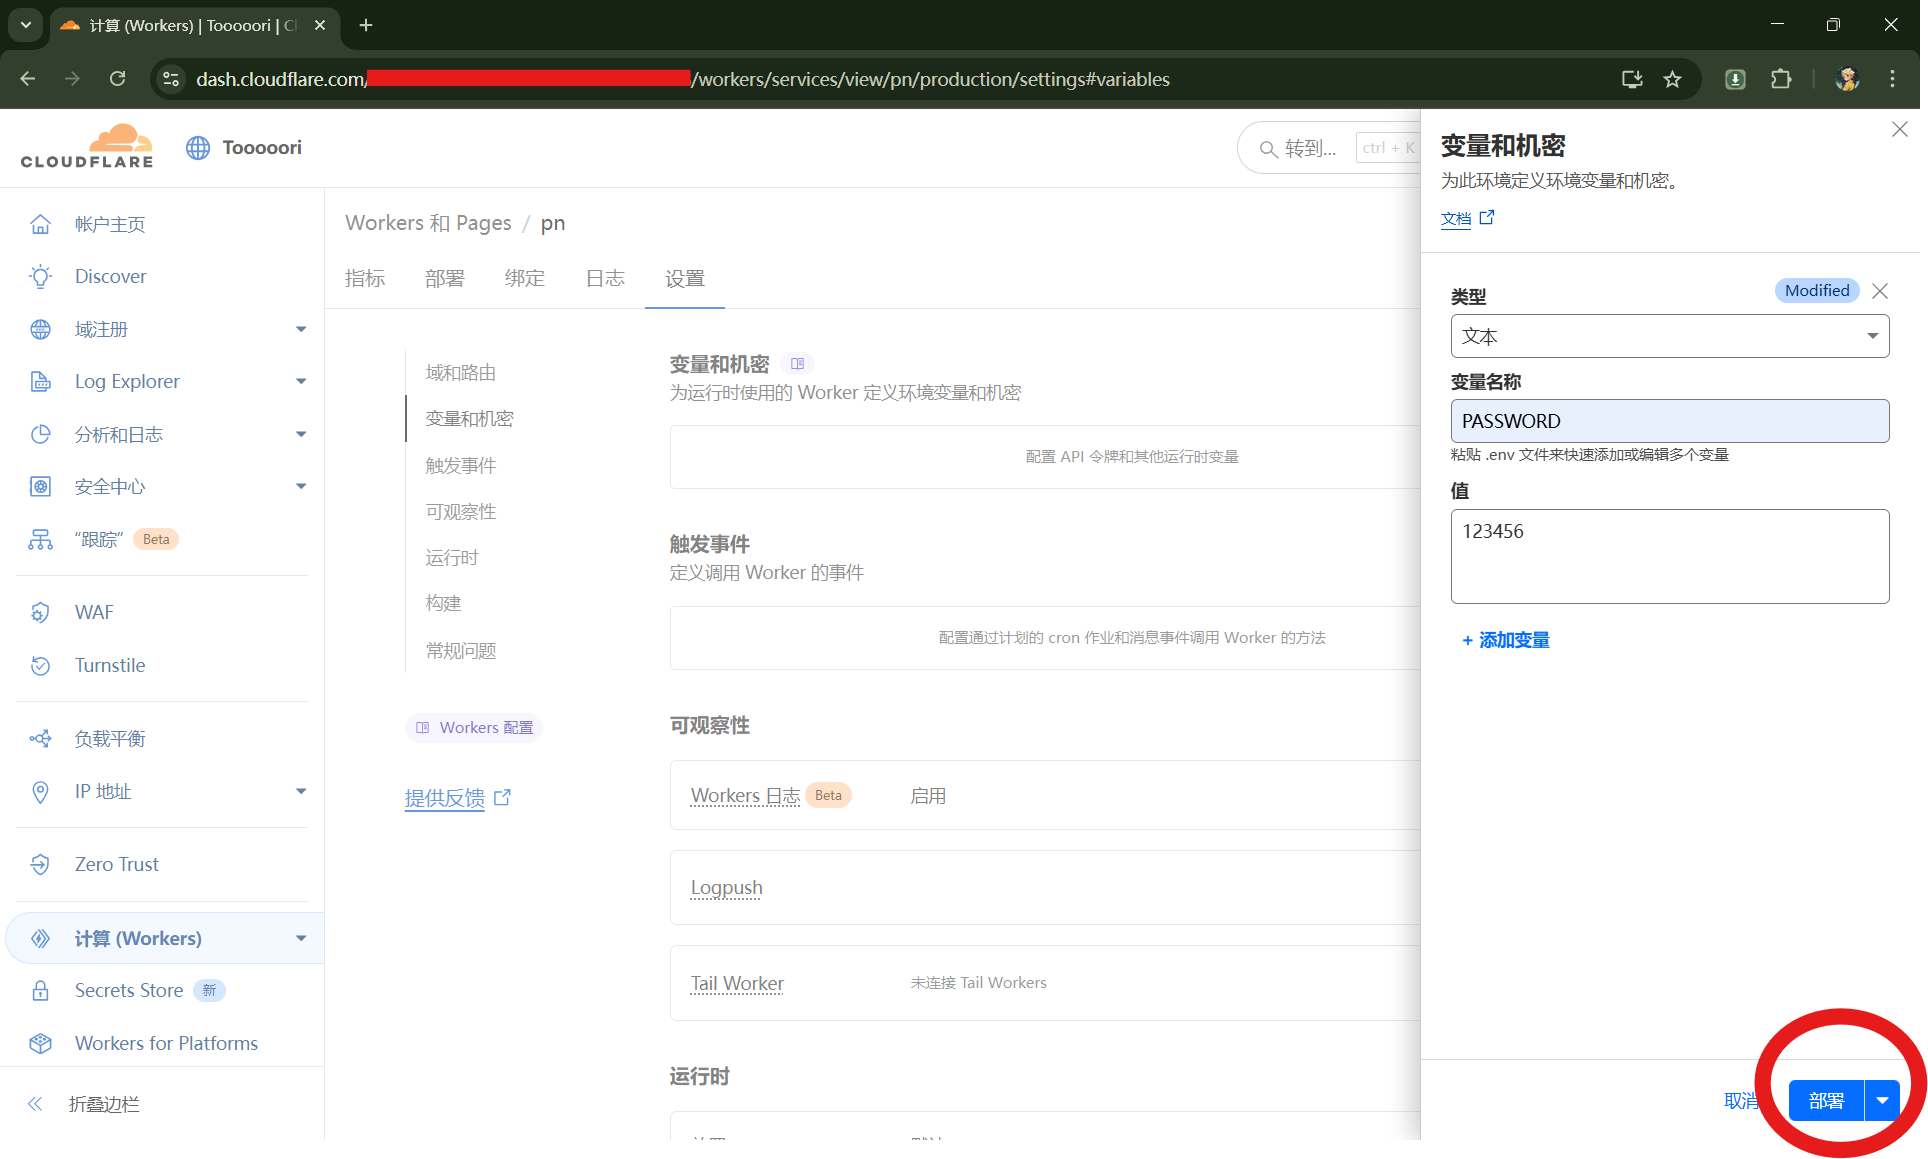Viewport: 1928px width, 1159px height.
Task: Bookmark this page with star icon
Action: [1672, 79]
